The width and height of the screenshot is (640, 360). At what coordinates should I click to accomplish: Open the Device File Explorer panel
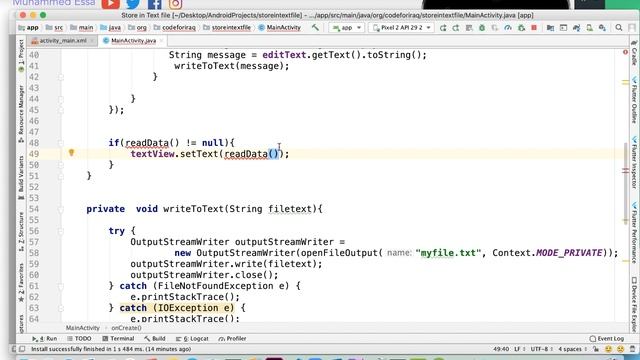tap(634, 304)
